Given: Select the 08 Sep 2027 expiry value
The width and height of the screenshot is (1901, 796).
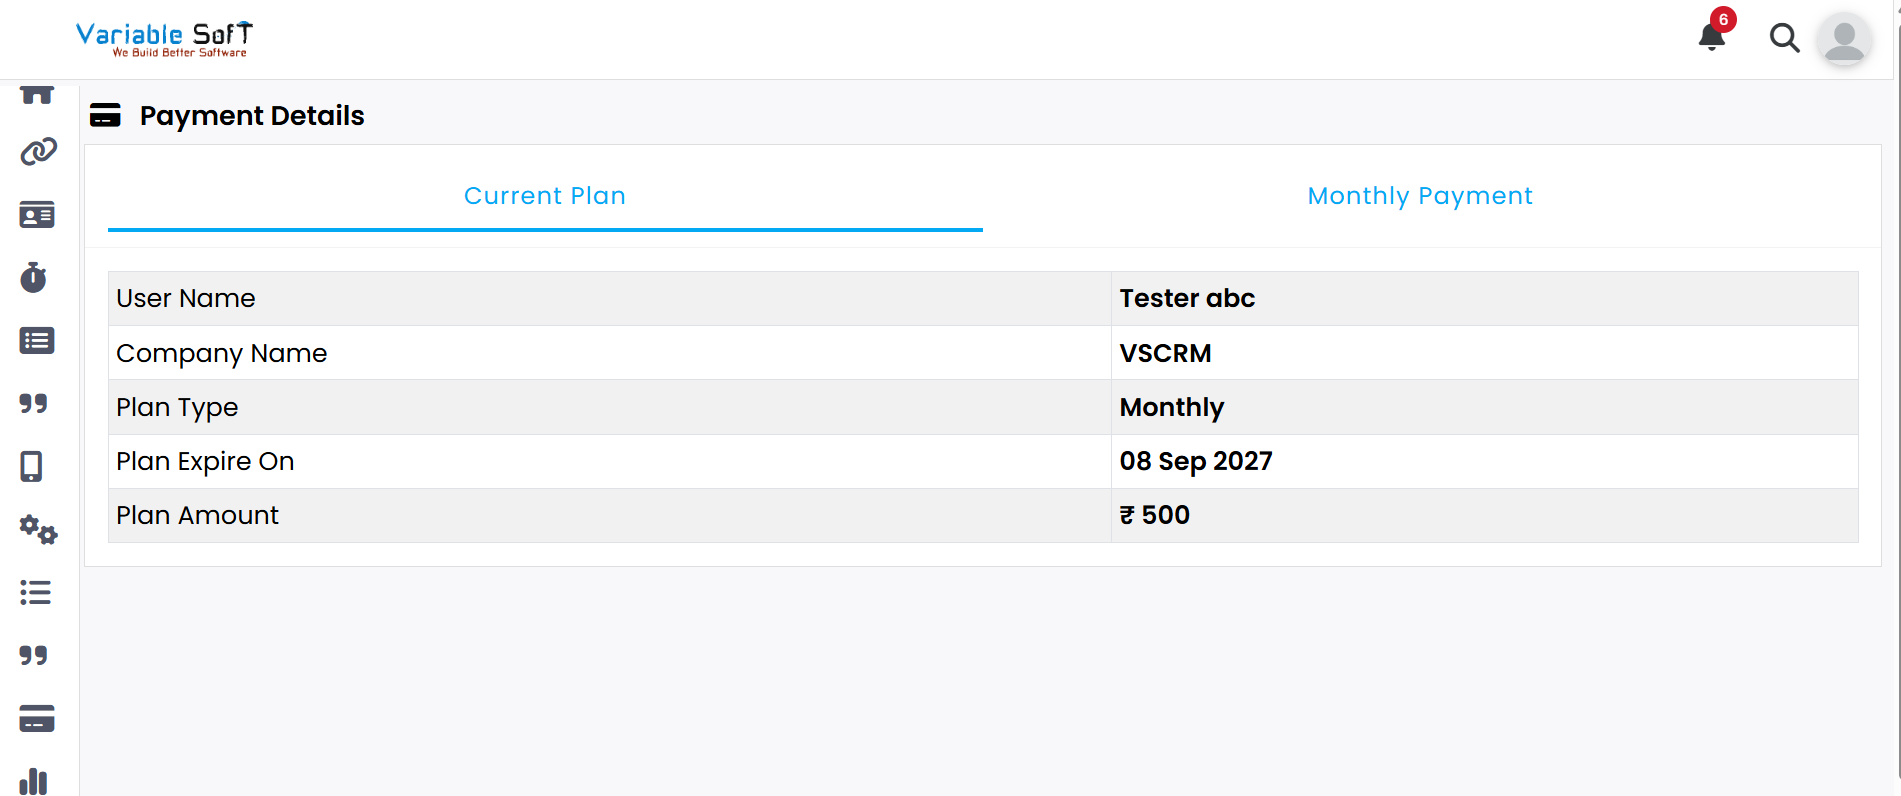Looking at the screenshot, I should pyautogui.click(x=1196, y=461).
